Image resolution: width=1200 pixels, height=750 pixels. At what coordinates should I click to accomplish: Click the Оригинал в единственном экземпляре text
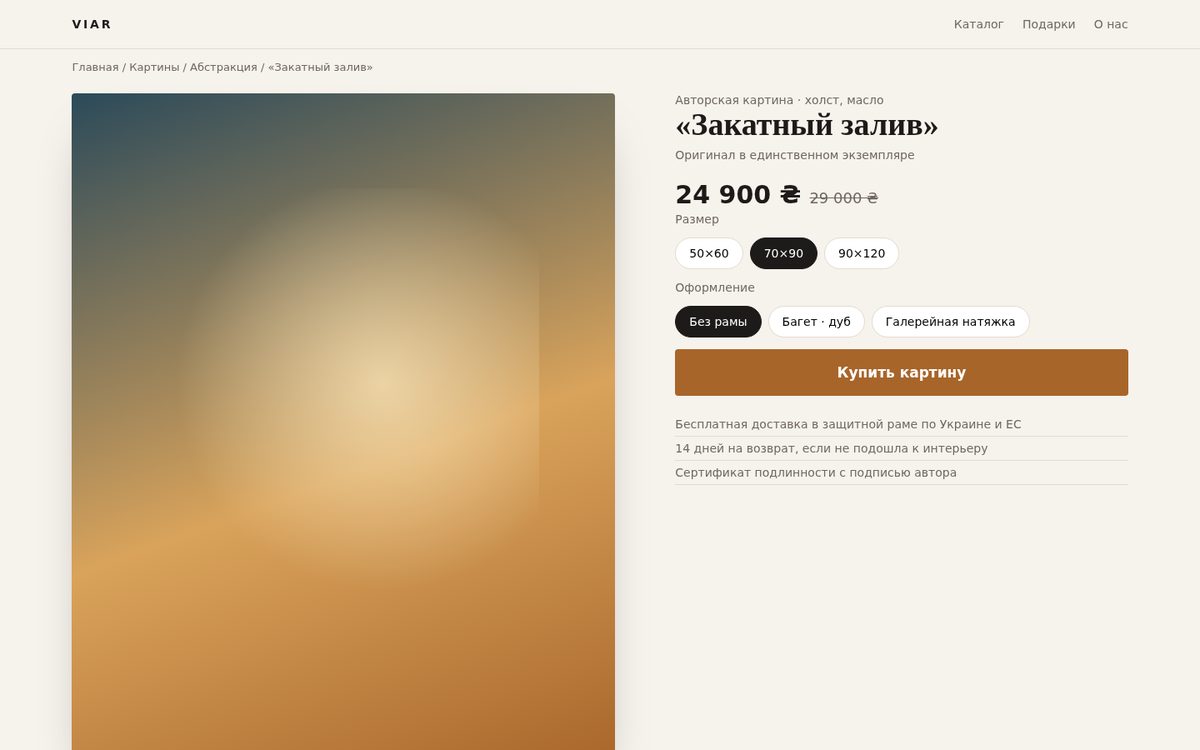tap(794, 155)
